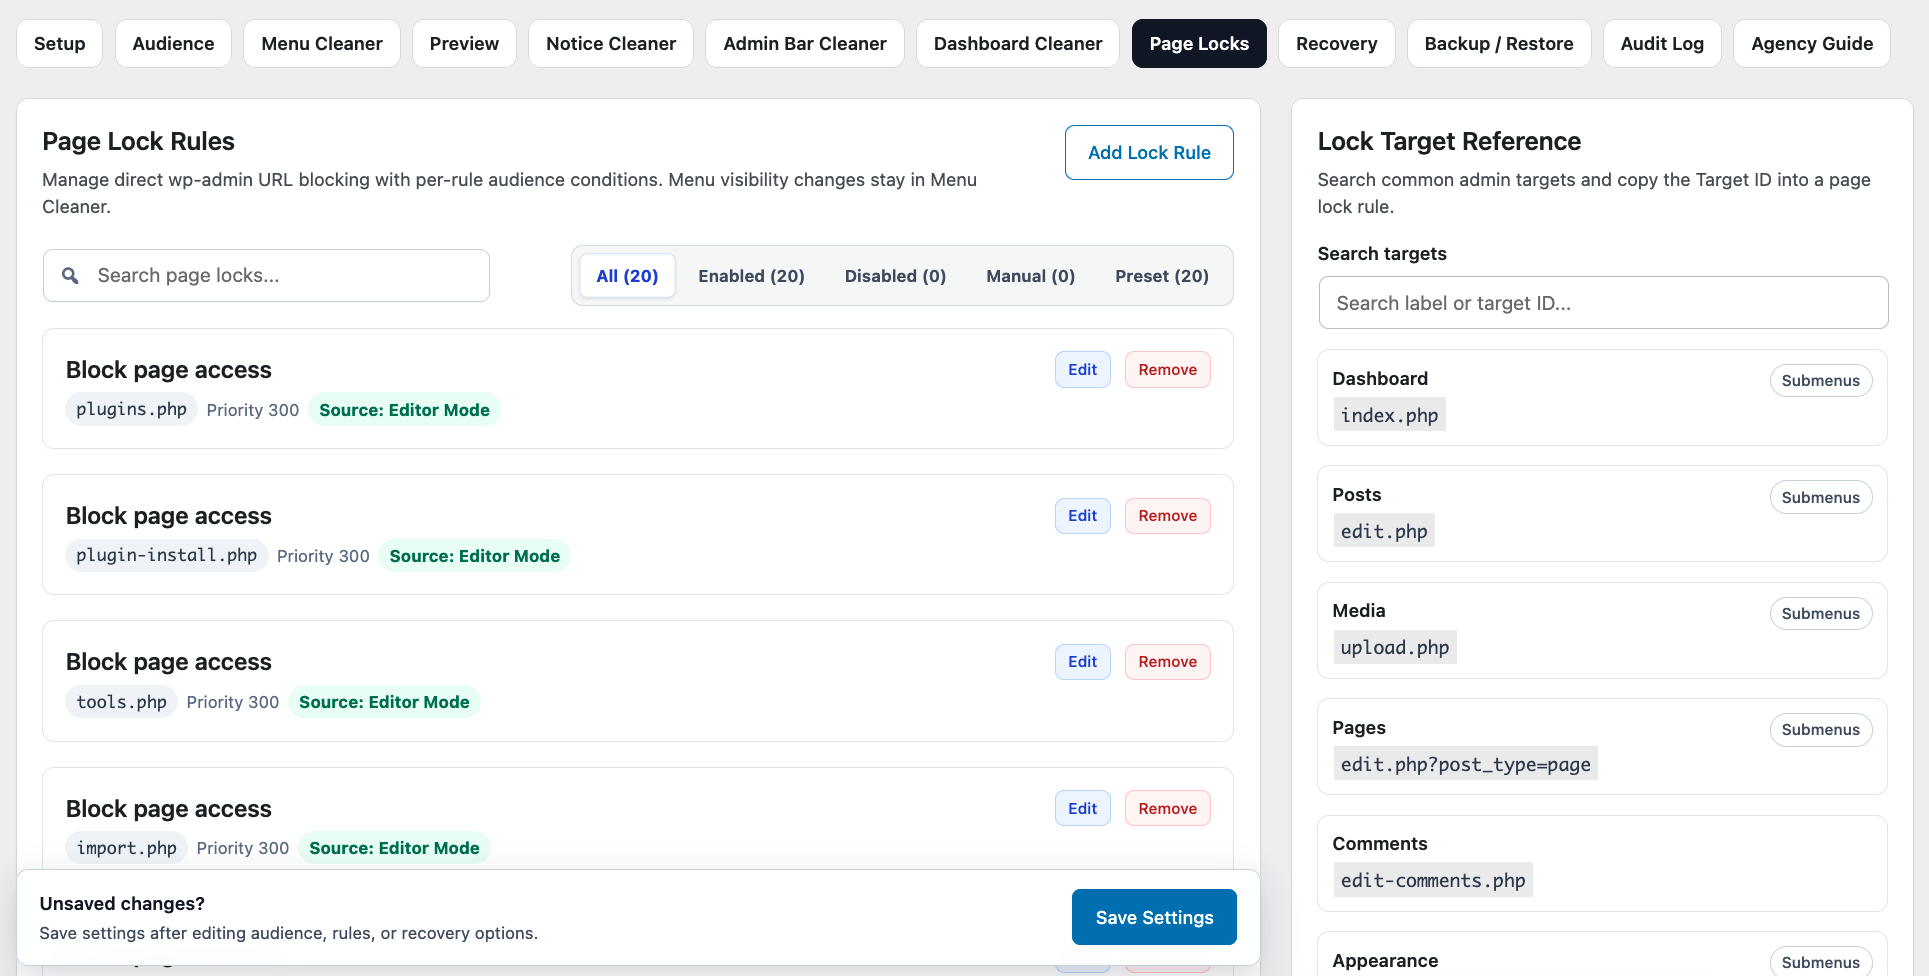This screenshot has height=976, width=1929.
Task: Select the Admin Bar Cleaner tab
Action: coord(805,44)
